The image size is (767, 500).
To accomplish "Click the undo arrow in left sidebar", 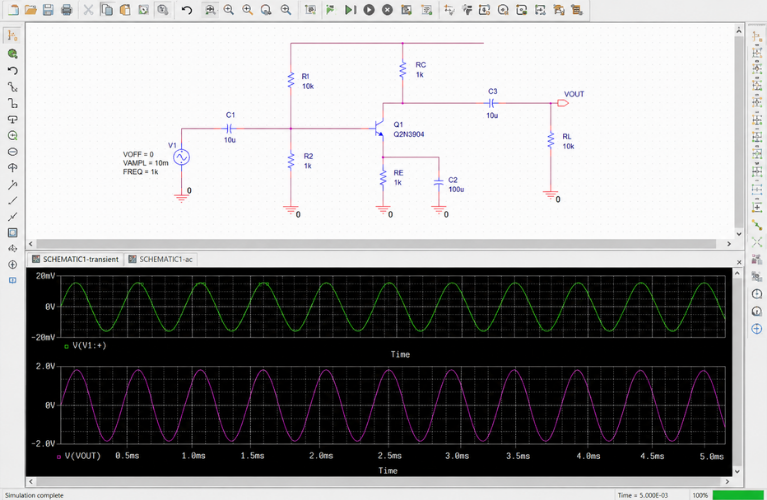I will (x=13, y=70).
